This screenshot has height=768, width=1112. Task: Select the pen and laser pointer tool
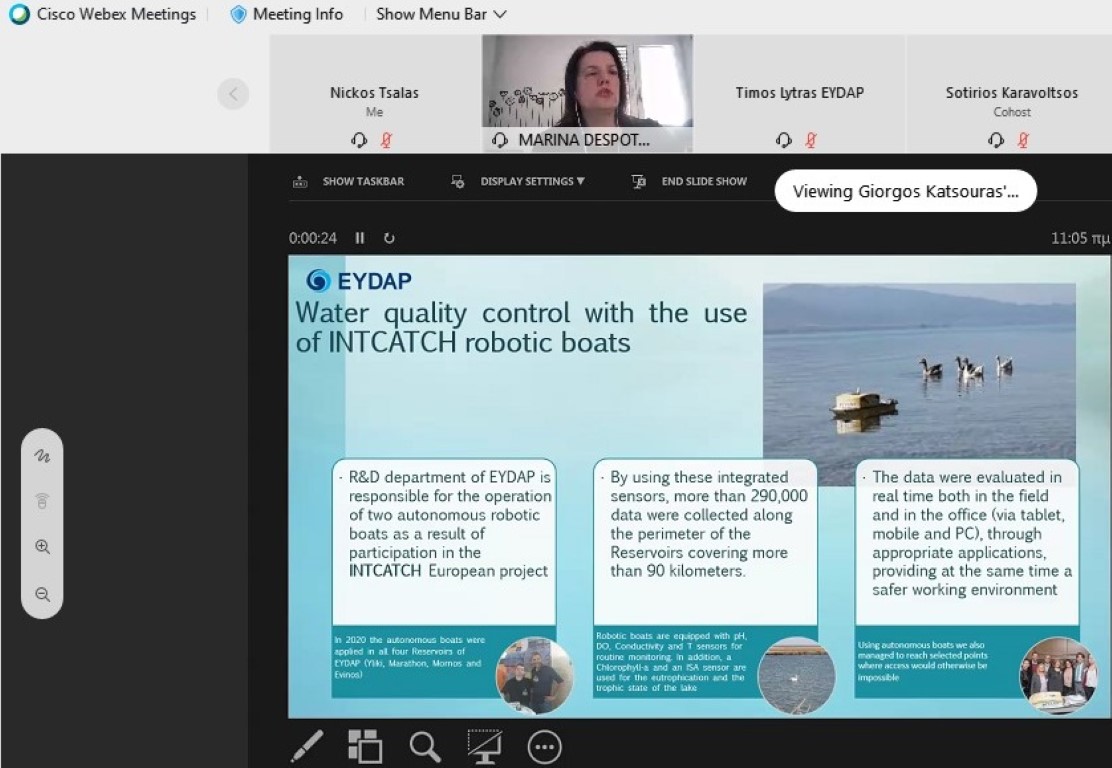[x=307, y=746]
